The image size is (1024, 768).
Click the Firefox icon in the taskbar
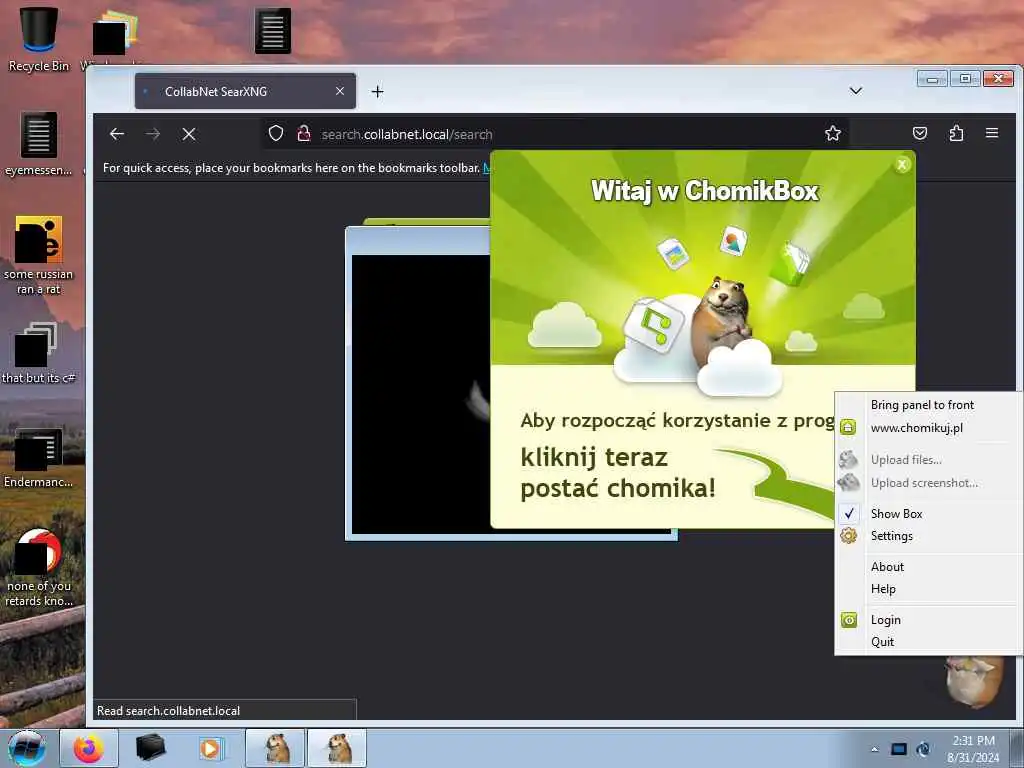click(x=89, y=748)
